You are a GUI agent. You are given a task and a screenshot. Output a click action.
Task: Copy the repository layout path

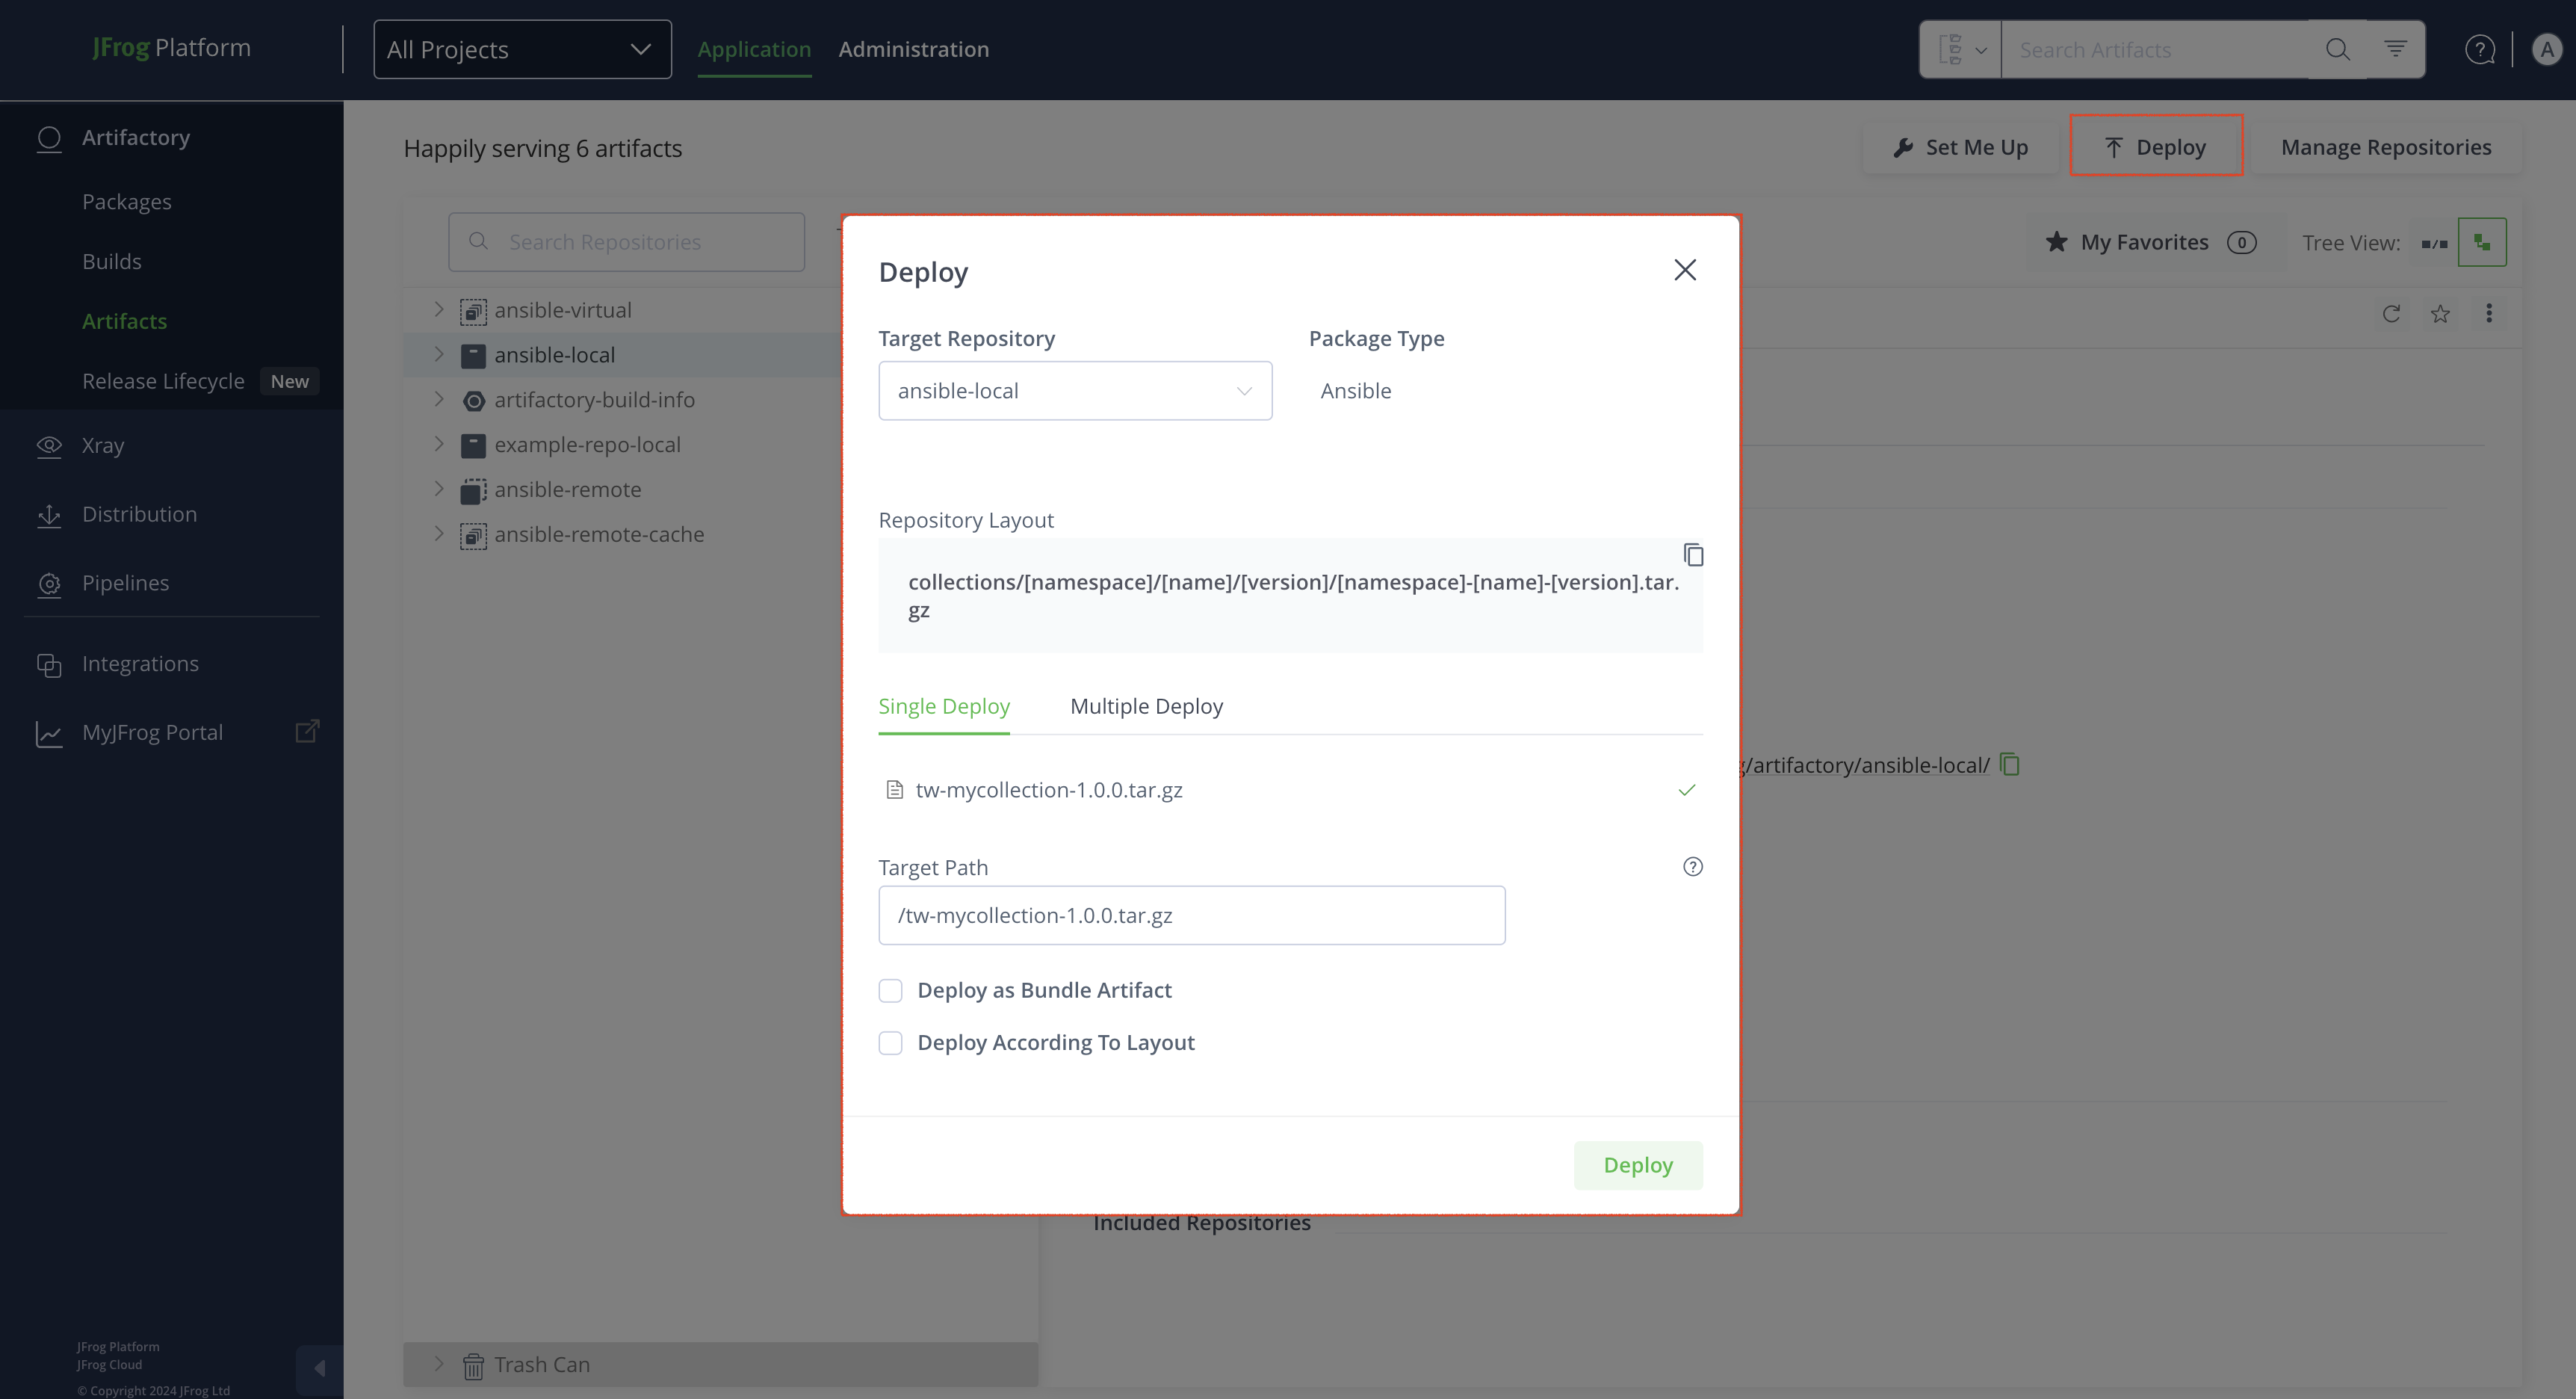(1693, 555)
